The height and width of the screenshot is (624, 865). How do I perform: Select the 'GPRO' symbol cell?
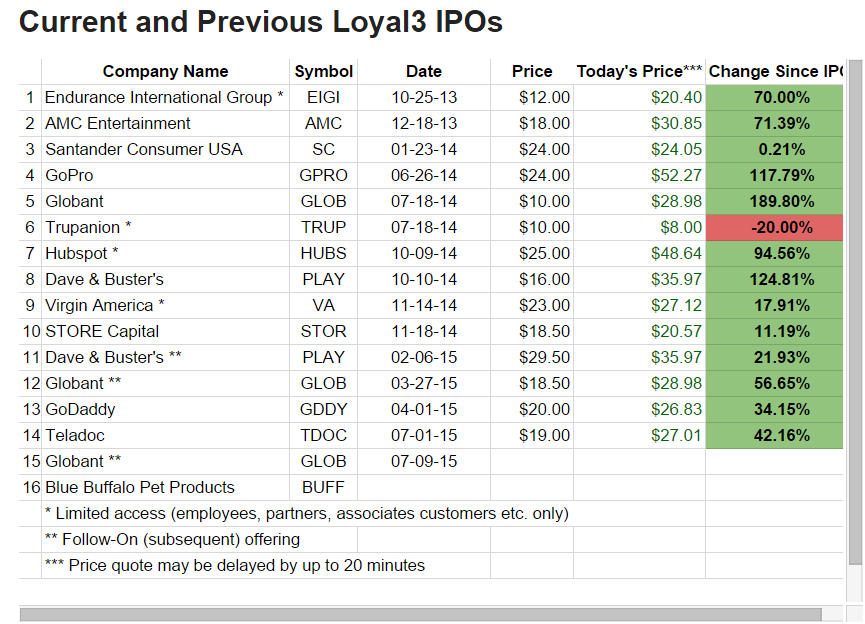(323, 175)
